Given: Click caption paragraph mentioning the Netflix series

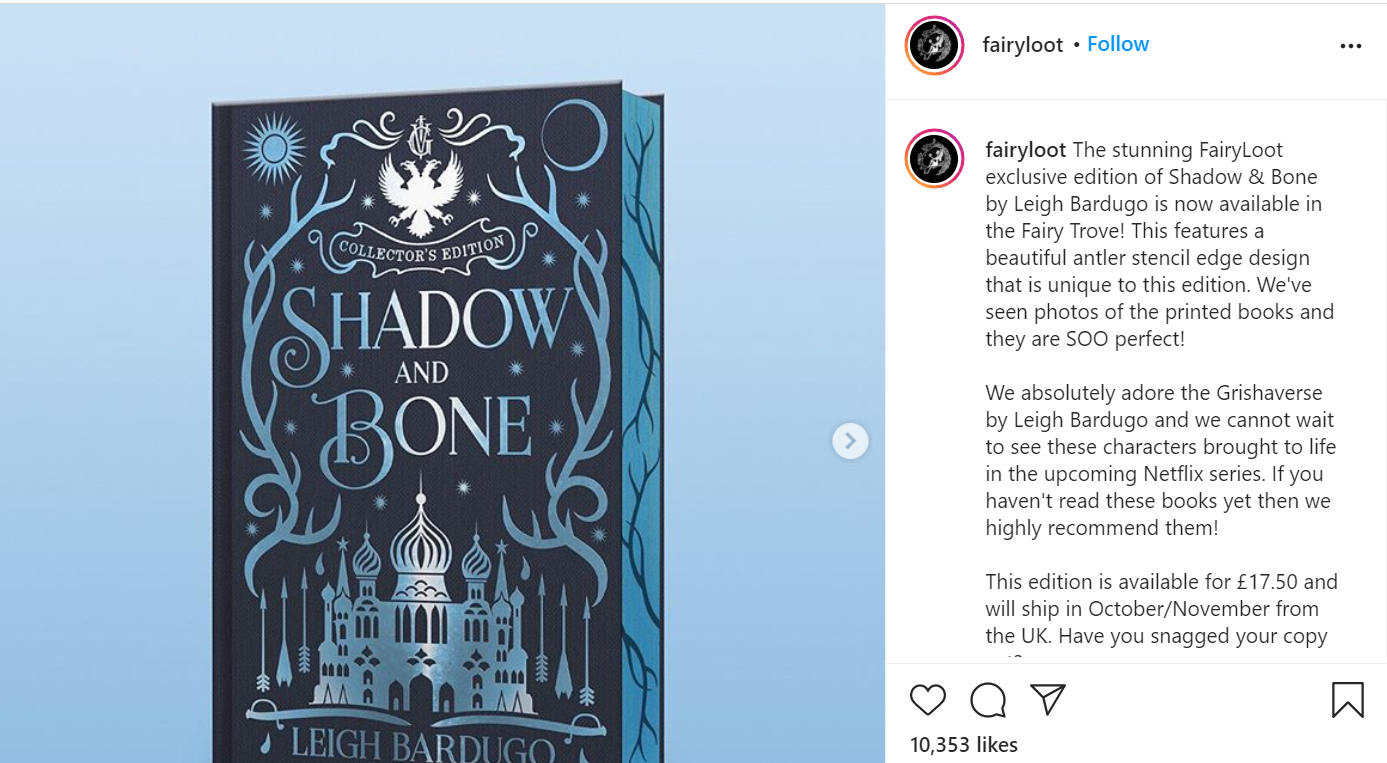Looking at the screenshot, I should 1160,460.
